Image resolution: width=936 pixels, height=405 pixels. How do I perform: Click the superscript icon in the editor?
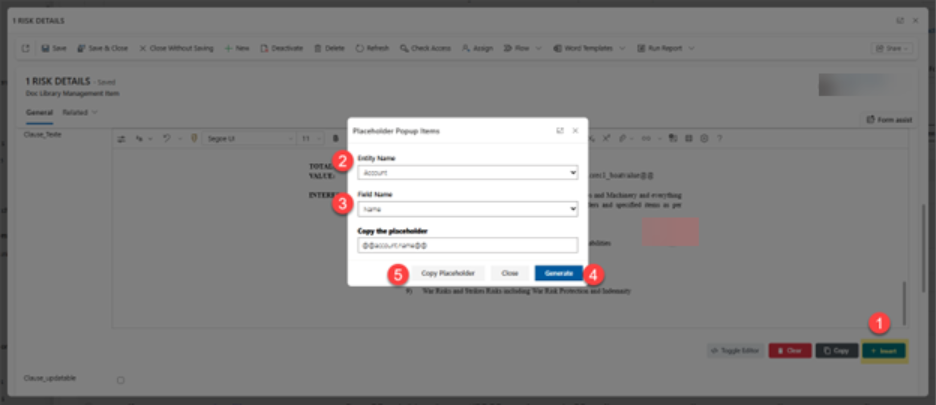click(606, 139)
